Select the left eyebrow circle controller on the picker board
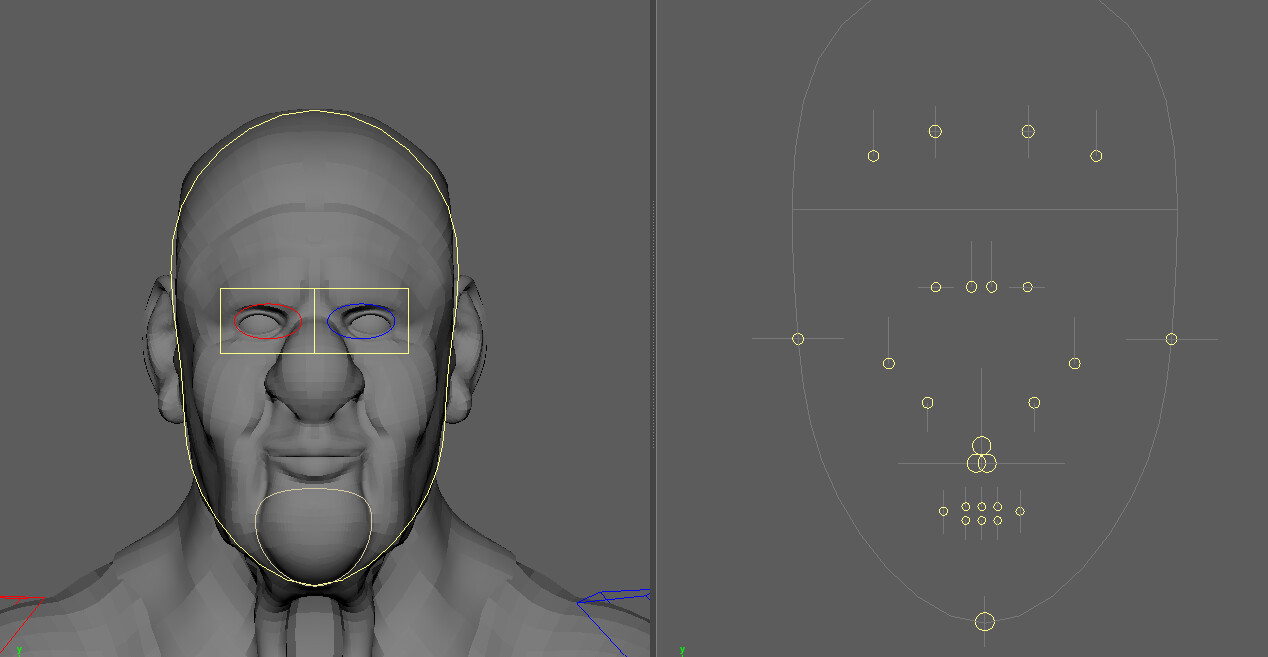This screenshot has width=1268, height=657. [x=873, y=155]
